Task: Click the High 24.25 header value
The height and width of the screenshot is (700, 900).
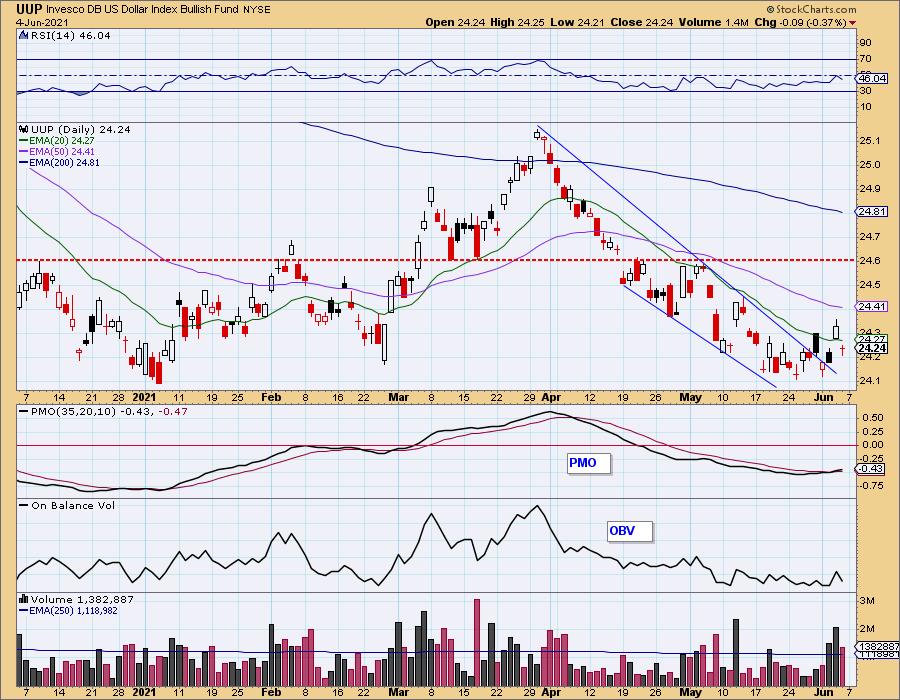Action: (517, 22)
